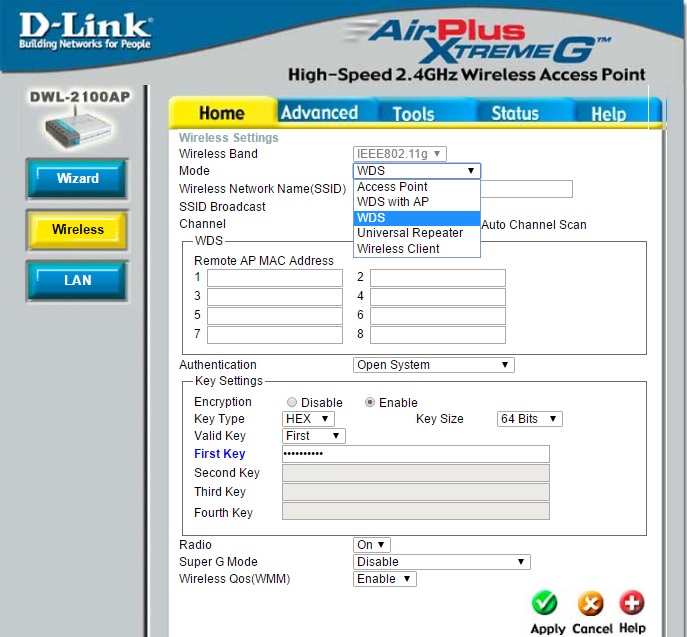This screenshot has width=687, height=637.
Task: Focus Remote AP MAC Address field 6
Action: 438,315
